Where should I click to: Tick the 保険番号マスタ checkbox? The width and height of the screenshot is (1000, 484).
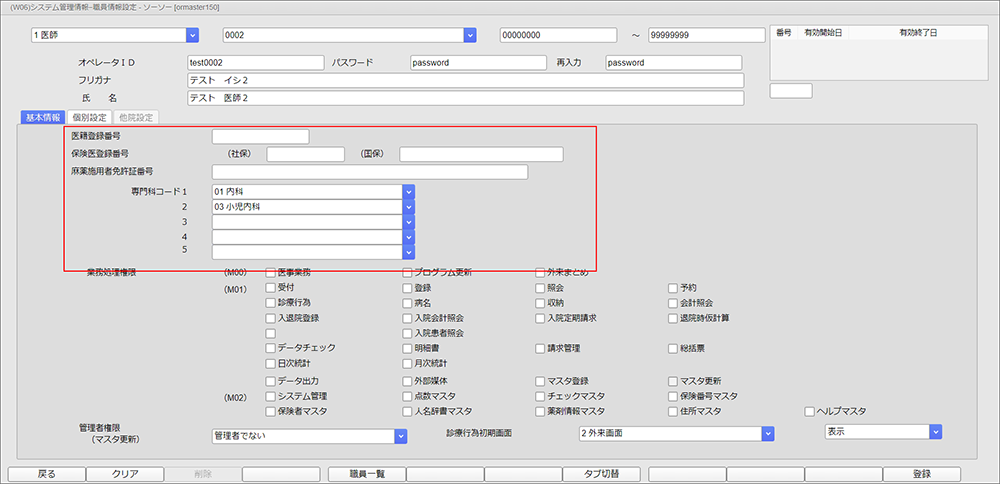[673, 397]
